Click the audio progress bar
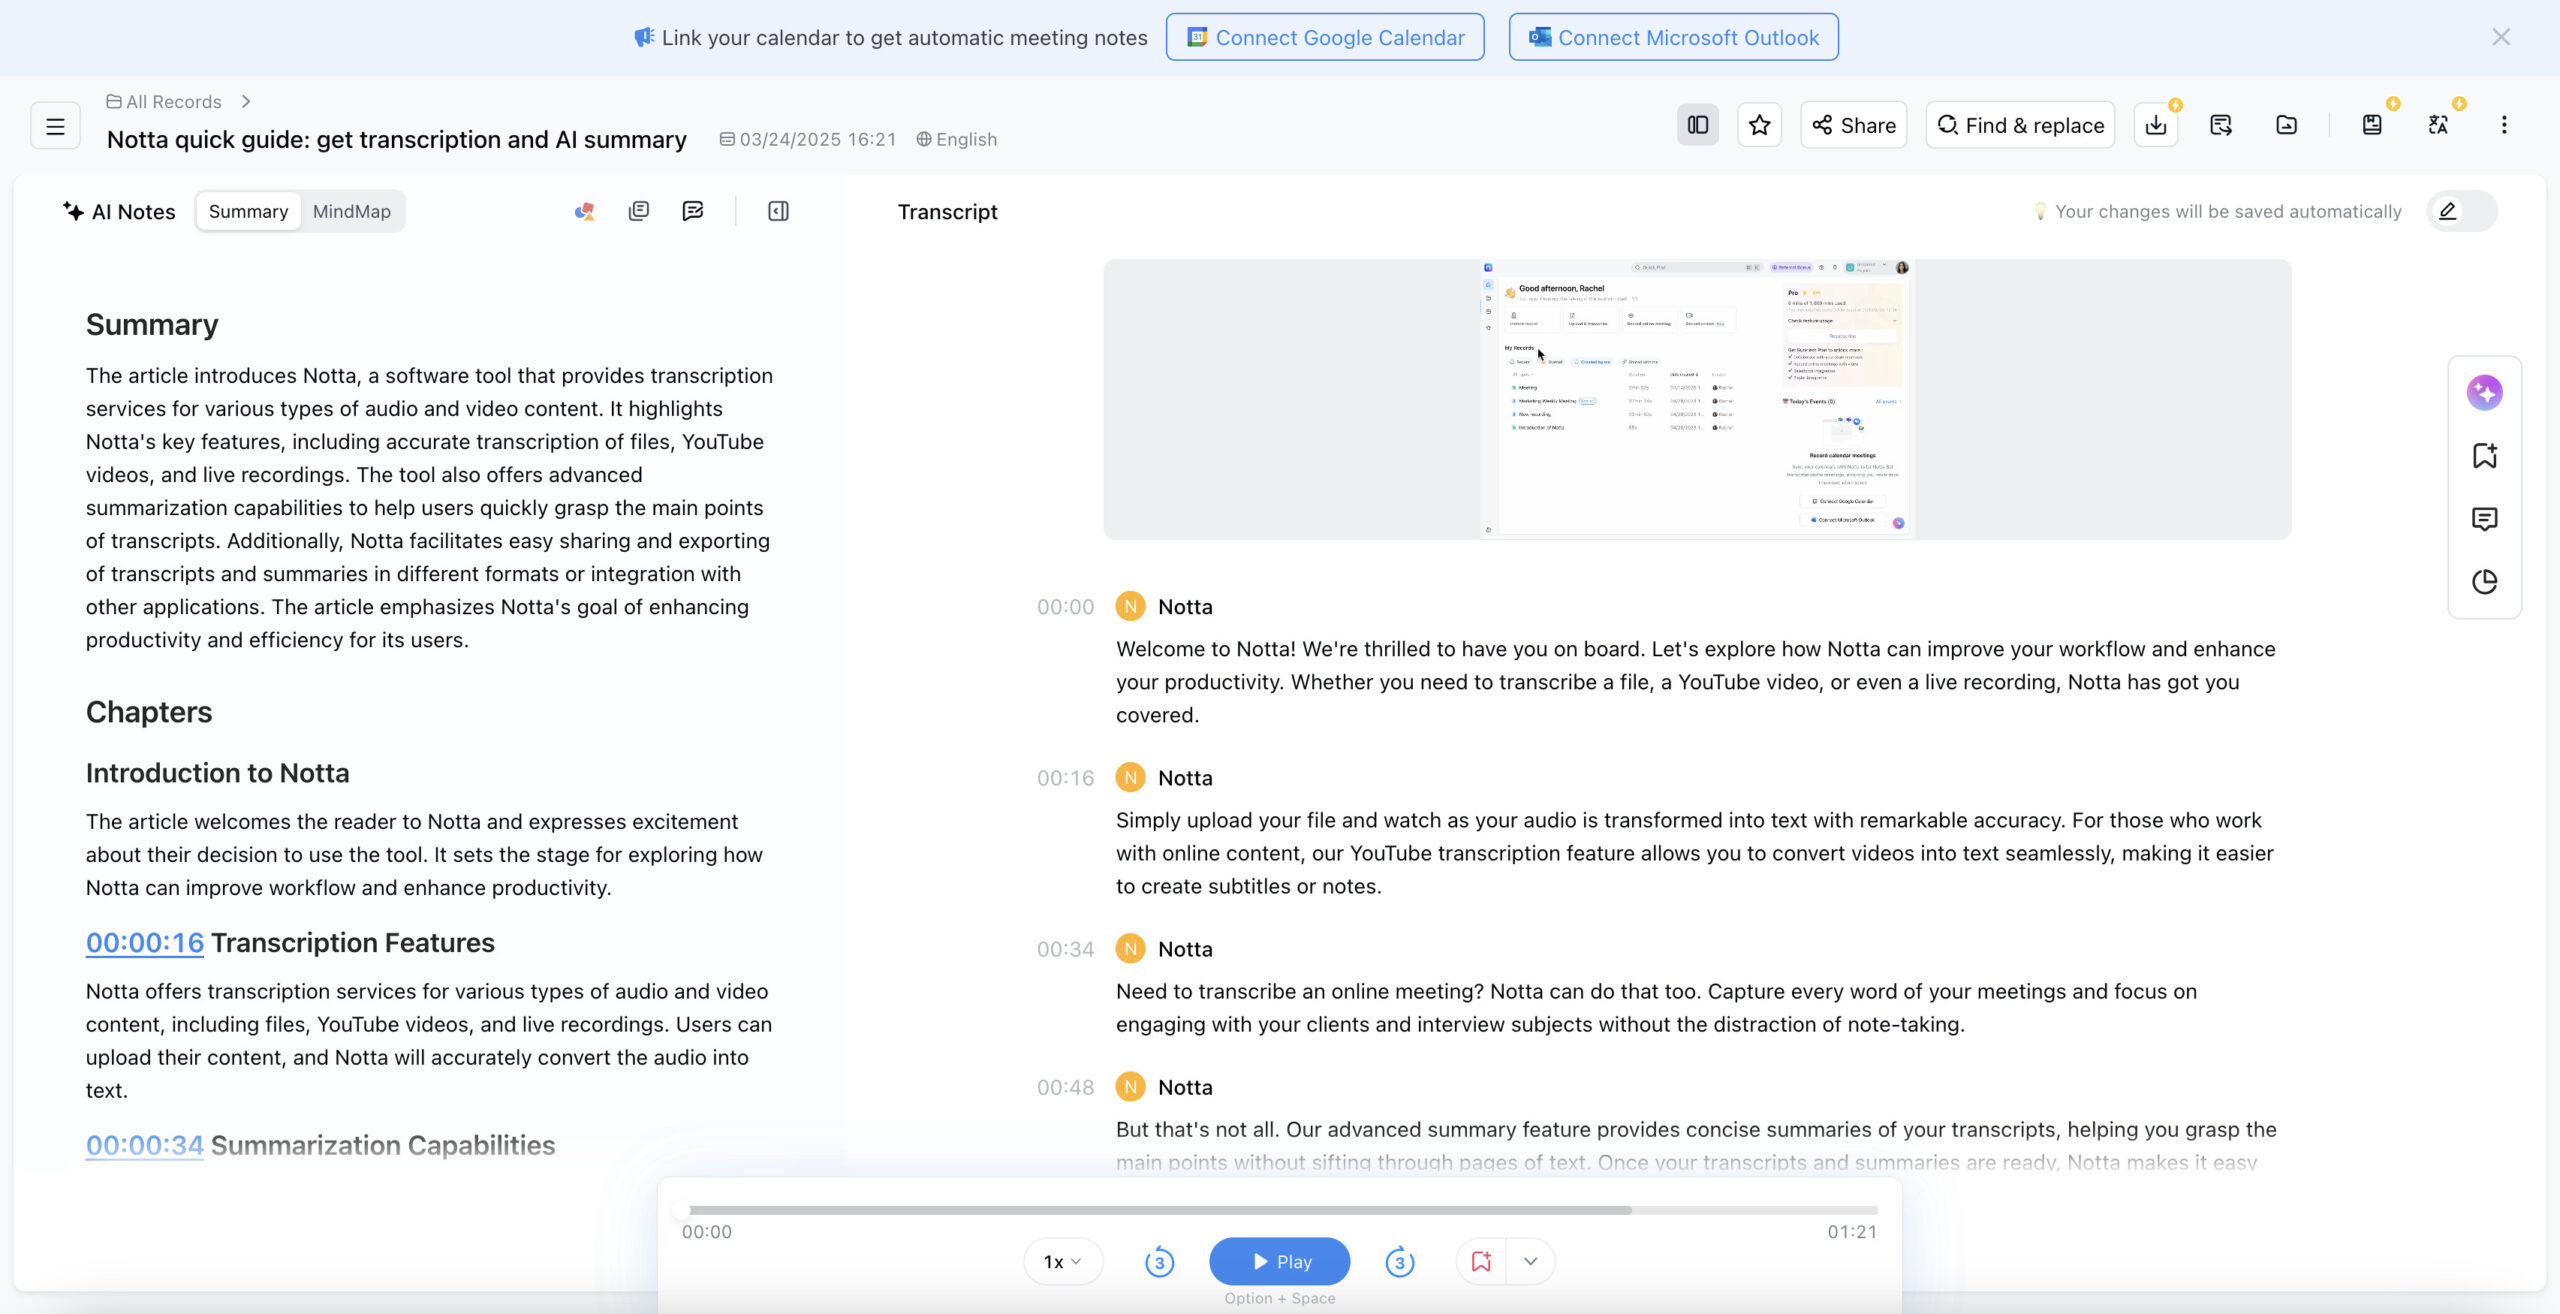 tap(1280, 1210)
